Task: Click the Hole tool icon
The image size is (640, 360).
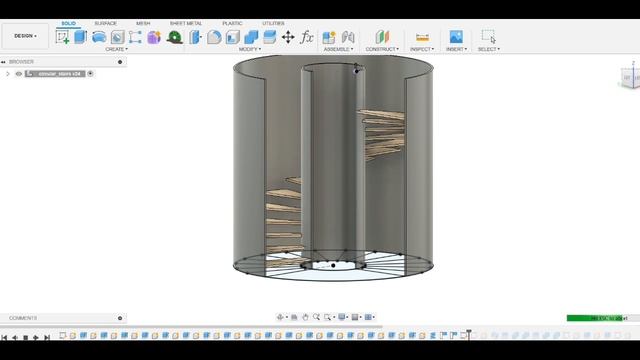Action: 118,37
